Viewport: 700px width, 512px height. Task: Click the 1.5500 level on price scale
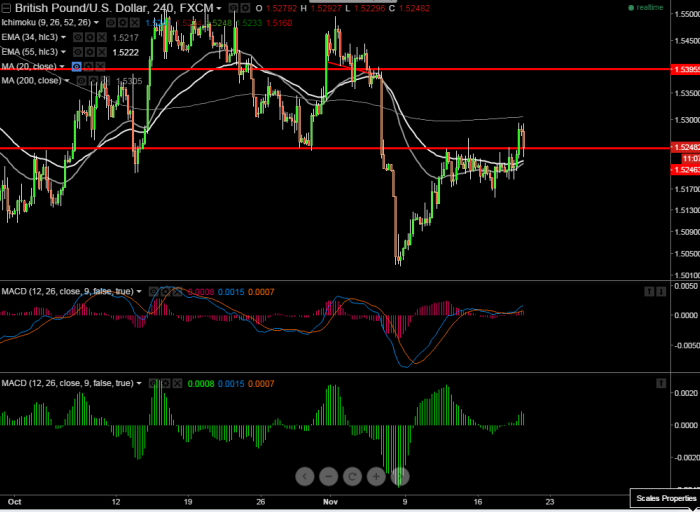click(688, 14)
